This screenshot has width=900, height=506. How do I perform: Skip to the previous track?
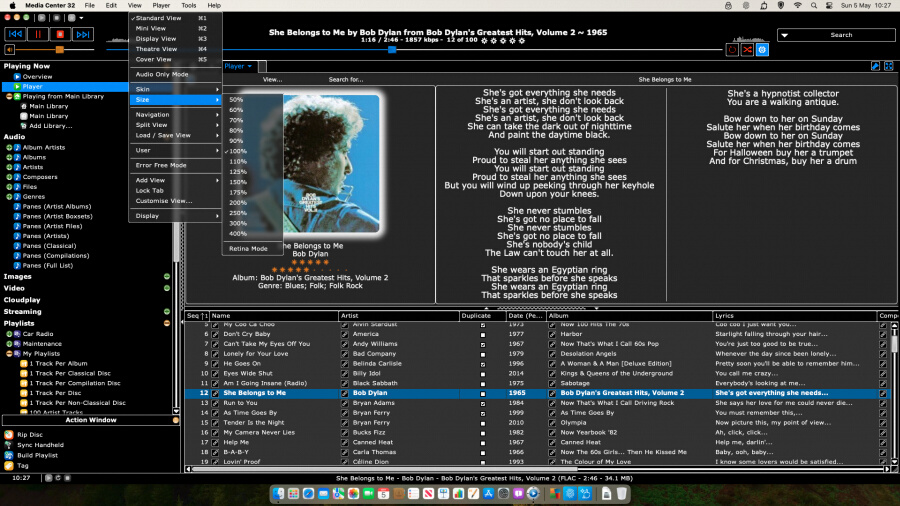click(15, 34)
